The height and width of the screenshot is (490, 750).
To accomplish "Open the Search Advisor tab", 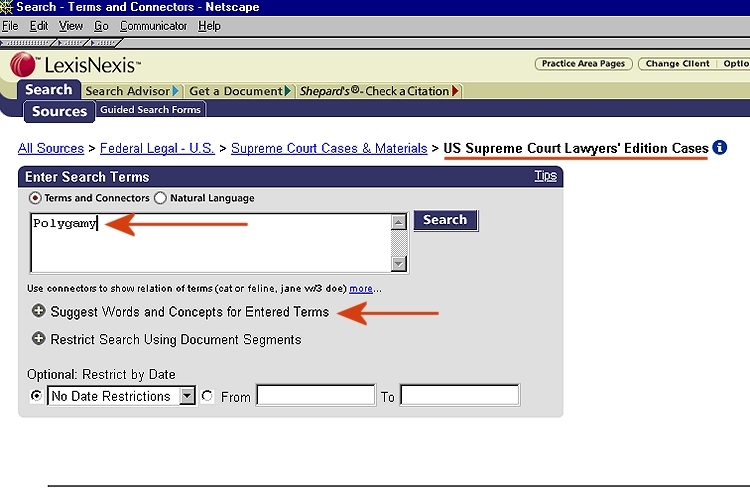I will coord(132,91).
